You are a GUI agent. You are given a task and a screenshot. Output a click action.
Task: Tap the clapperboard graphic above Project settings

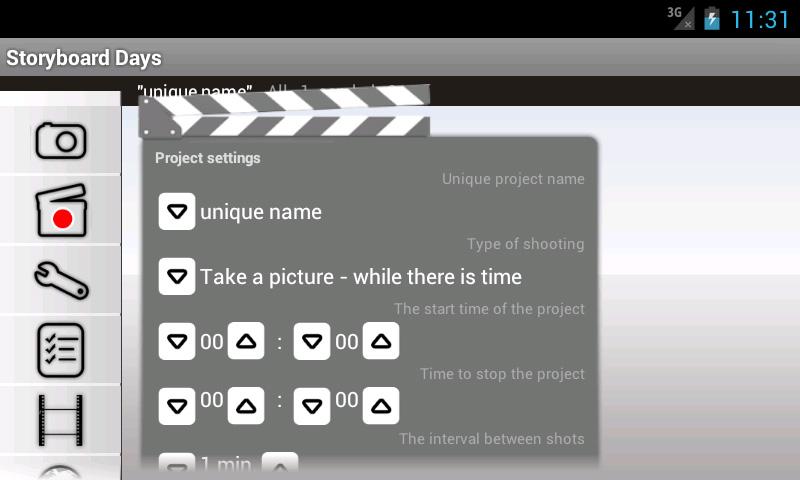284,111
